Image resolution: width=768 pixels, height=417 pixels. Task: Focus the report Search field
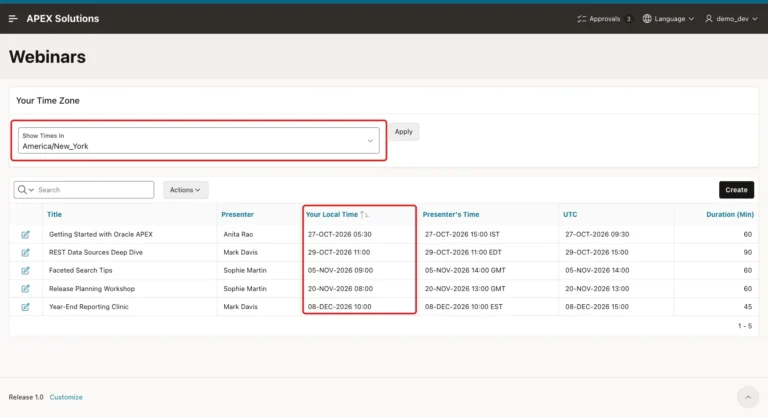[x=94, y=190]
